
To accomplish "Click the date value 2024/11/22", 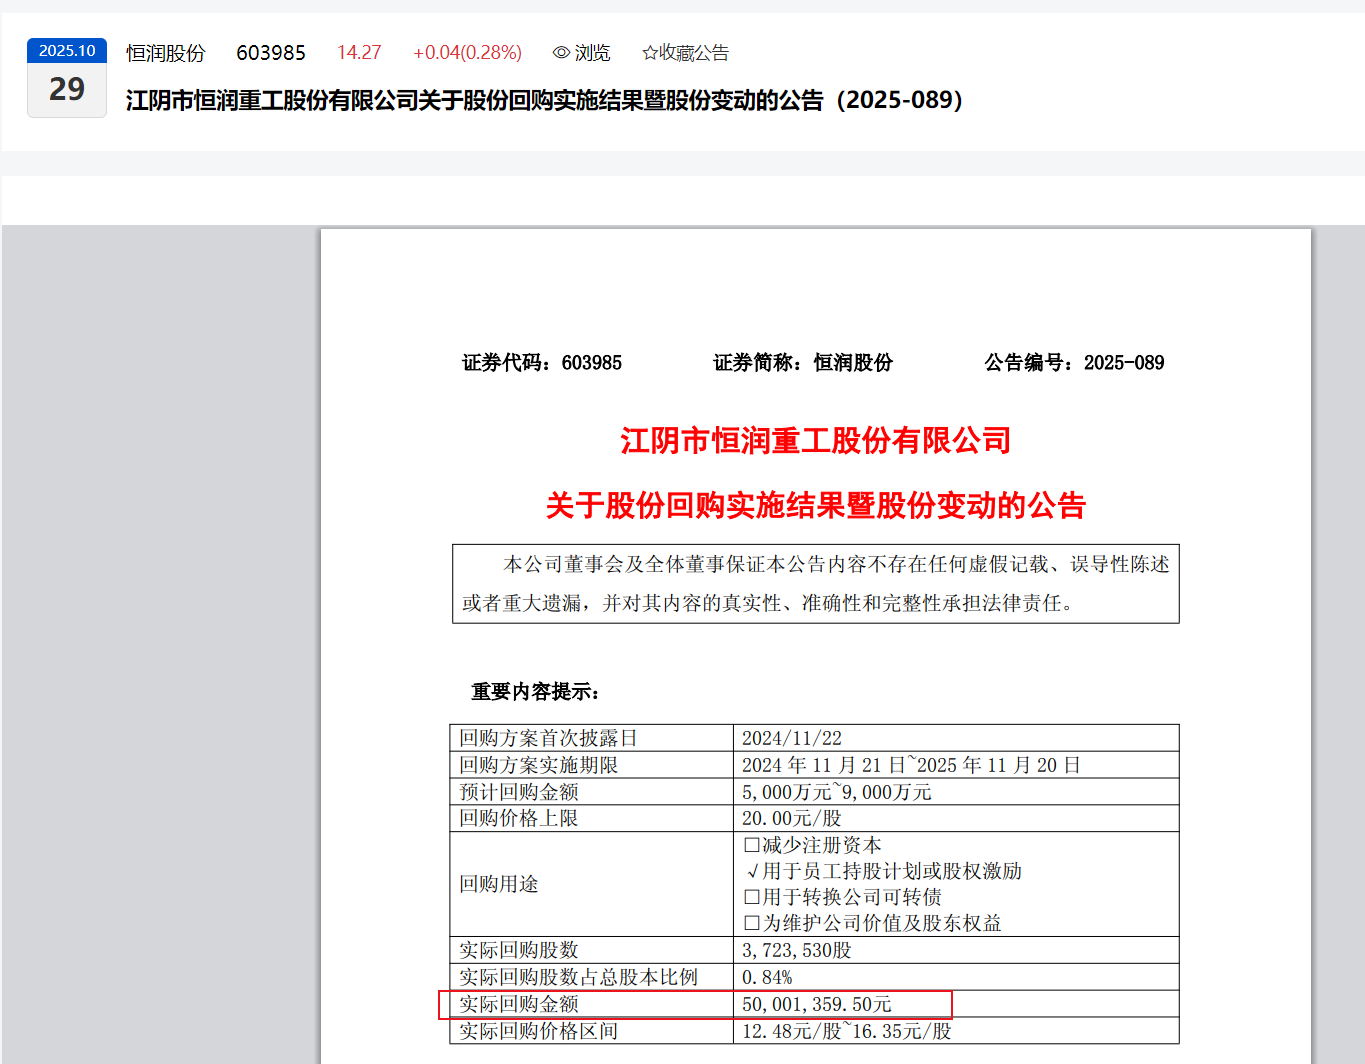I will pyautogui.click(x=792, y=738).
